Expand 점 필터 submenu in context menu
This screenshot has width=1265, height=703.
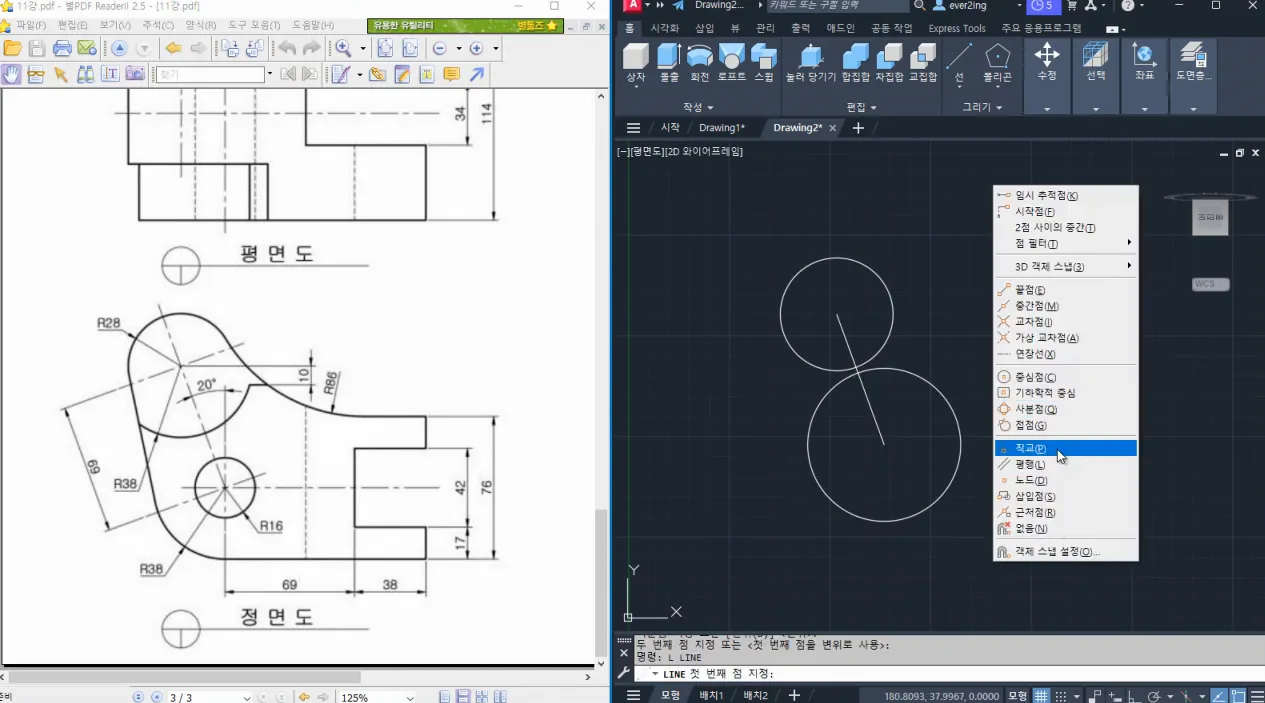coord(1066,243)
